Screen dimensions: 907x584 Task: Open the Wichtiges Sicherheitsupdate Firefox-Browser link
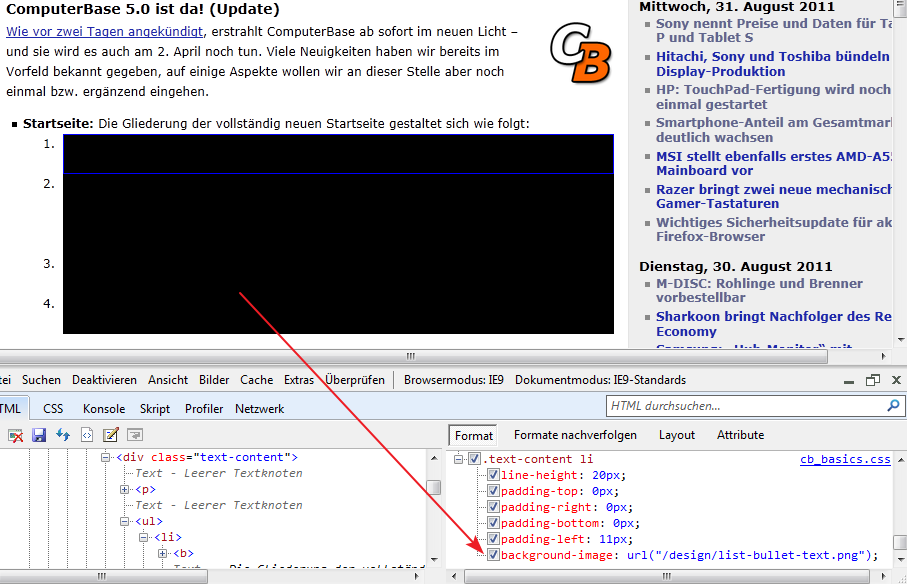(774, 229)
